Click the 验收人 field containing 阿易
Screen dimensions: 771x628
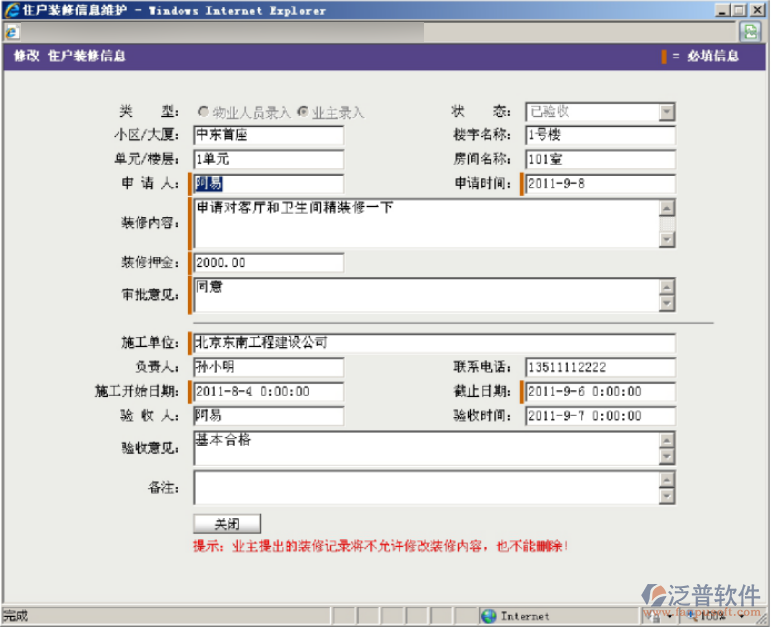click(x=268, y=416)
